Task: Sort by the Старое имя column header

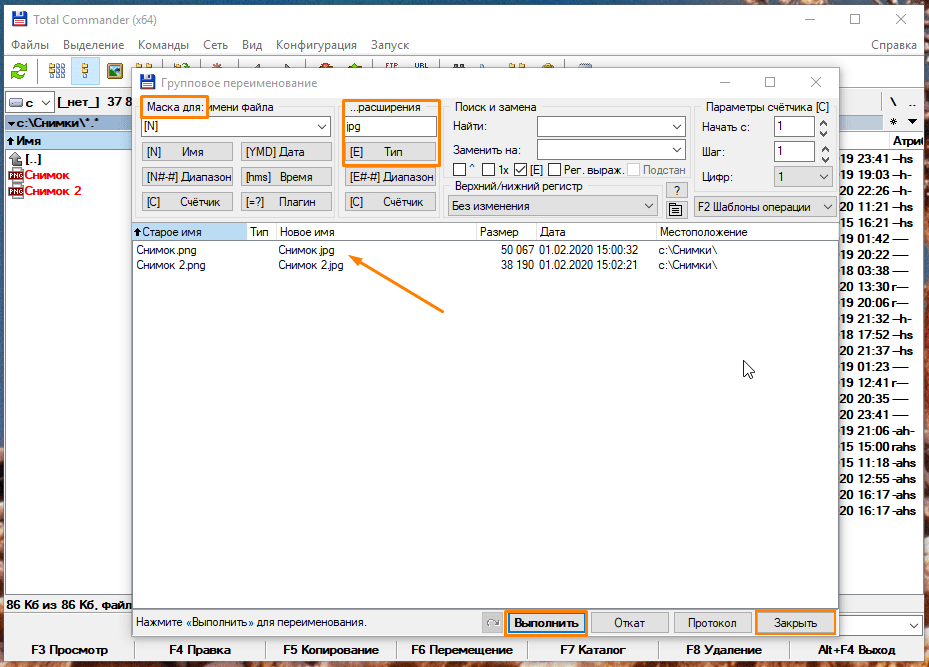Action: (x=190, y=232)
